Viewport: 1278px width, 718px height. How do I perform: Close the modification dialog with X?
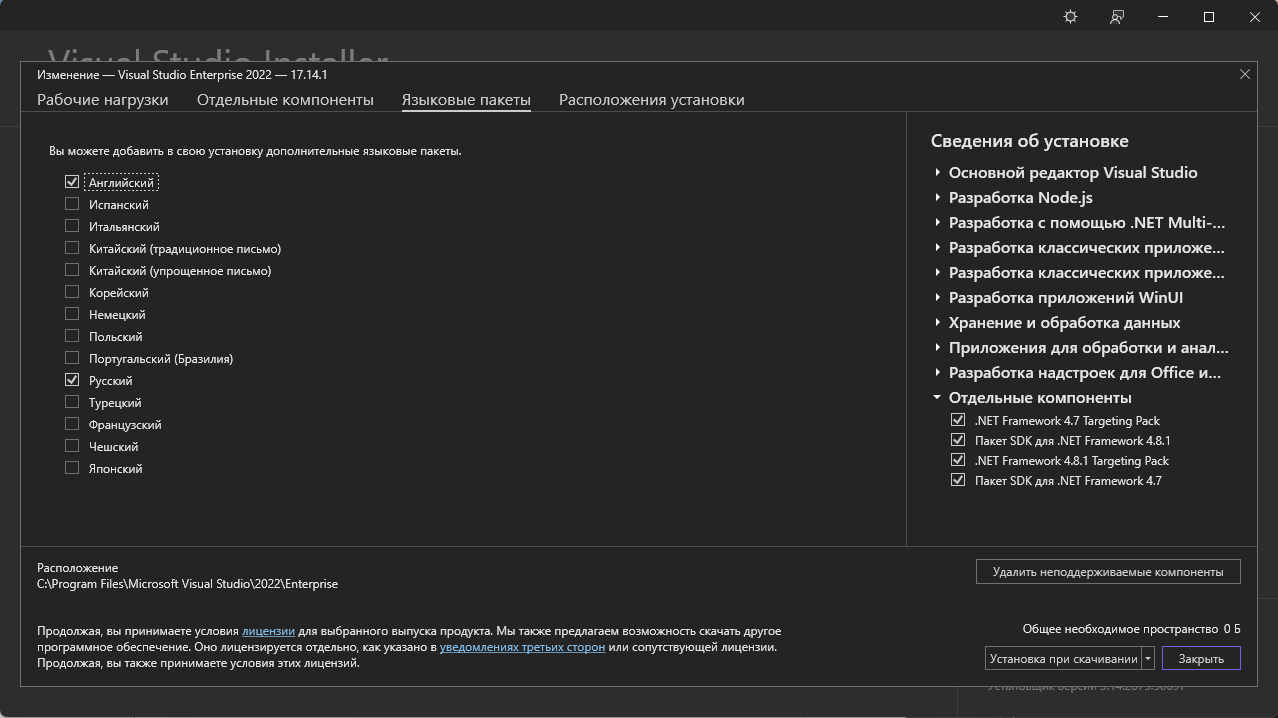1245,74
